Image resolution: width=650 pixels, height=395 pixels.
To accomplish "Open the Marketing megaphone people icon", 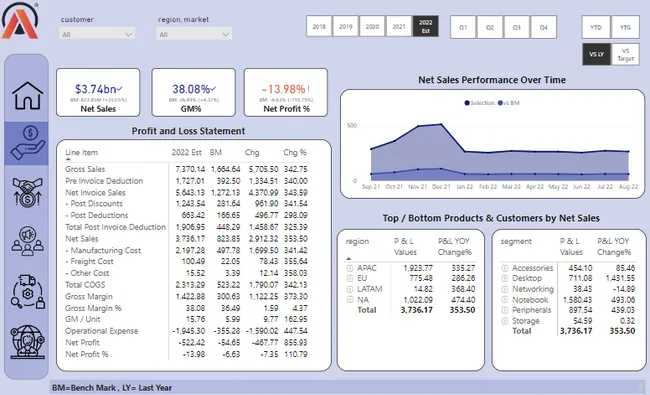I will tap(27, 240).
